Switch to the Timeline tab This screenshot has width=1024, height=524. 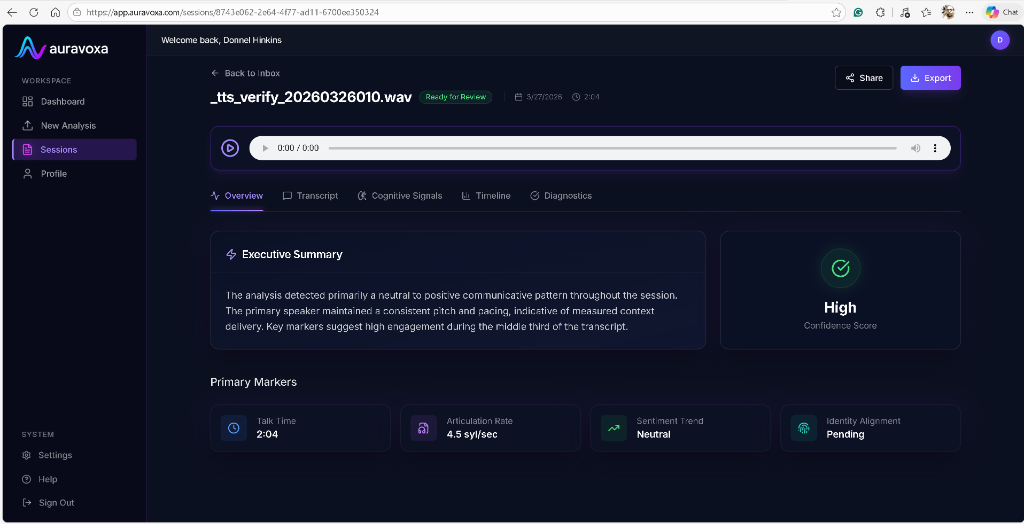tap(486, 195)
